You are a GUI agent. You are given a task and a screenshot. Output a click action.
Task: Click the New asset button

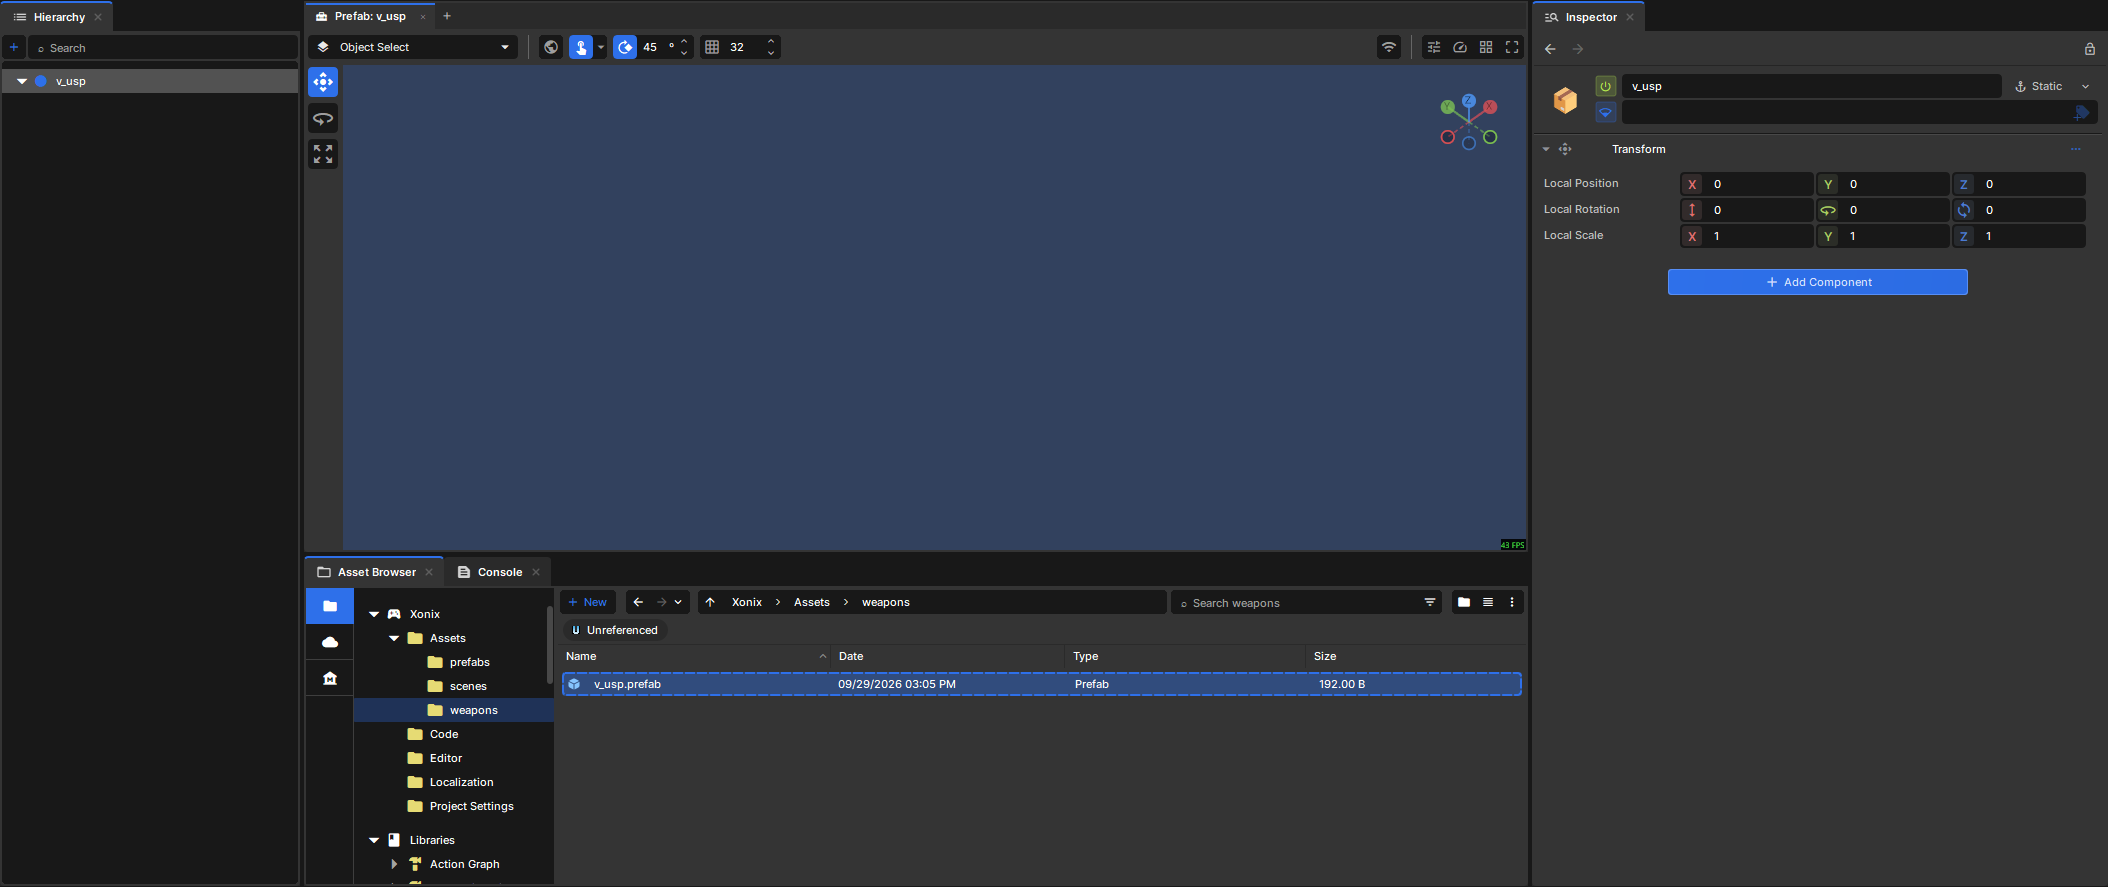click(588, 602)
